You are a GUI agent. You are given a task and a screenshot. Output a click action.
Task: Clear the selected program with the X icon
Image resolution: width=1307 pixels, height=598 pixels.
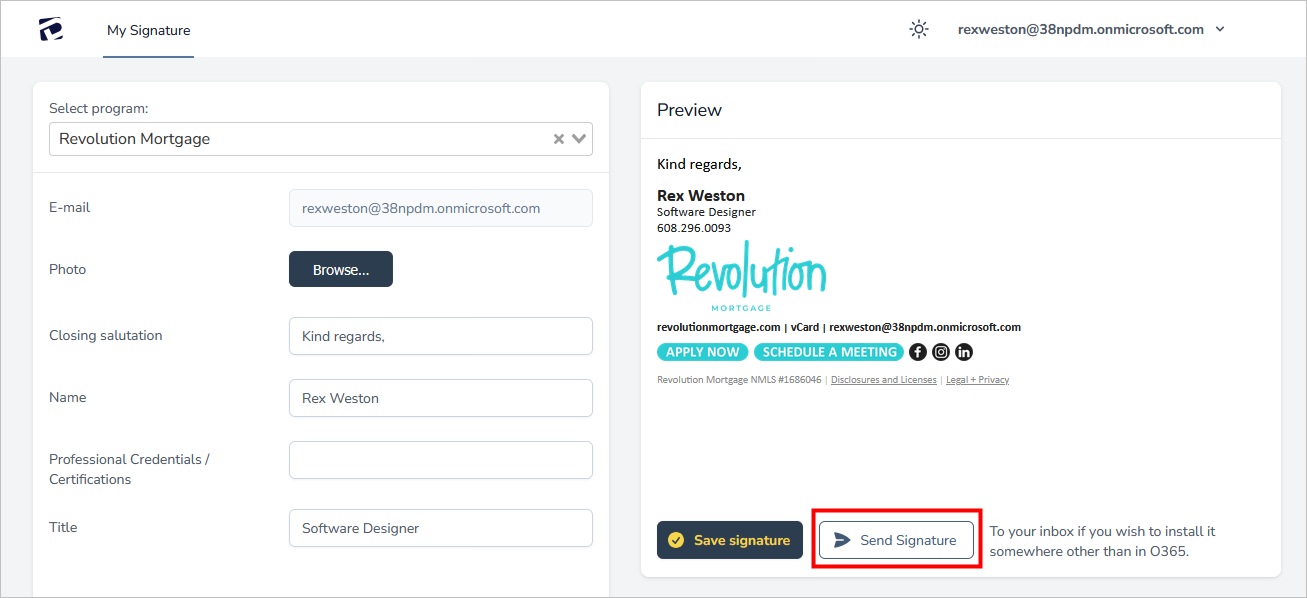coord(559,139)
